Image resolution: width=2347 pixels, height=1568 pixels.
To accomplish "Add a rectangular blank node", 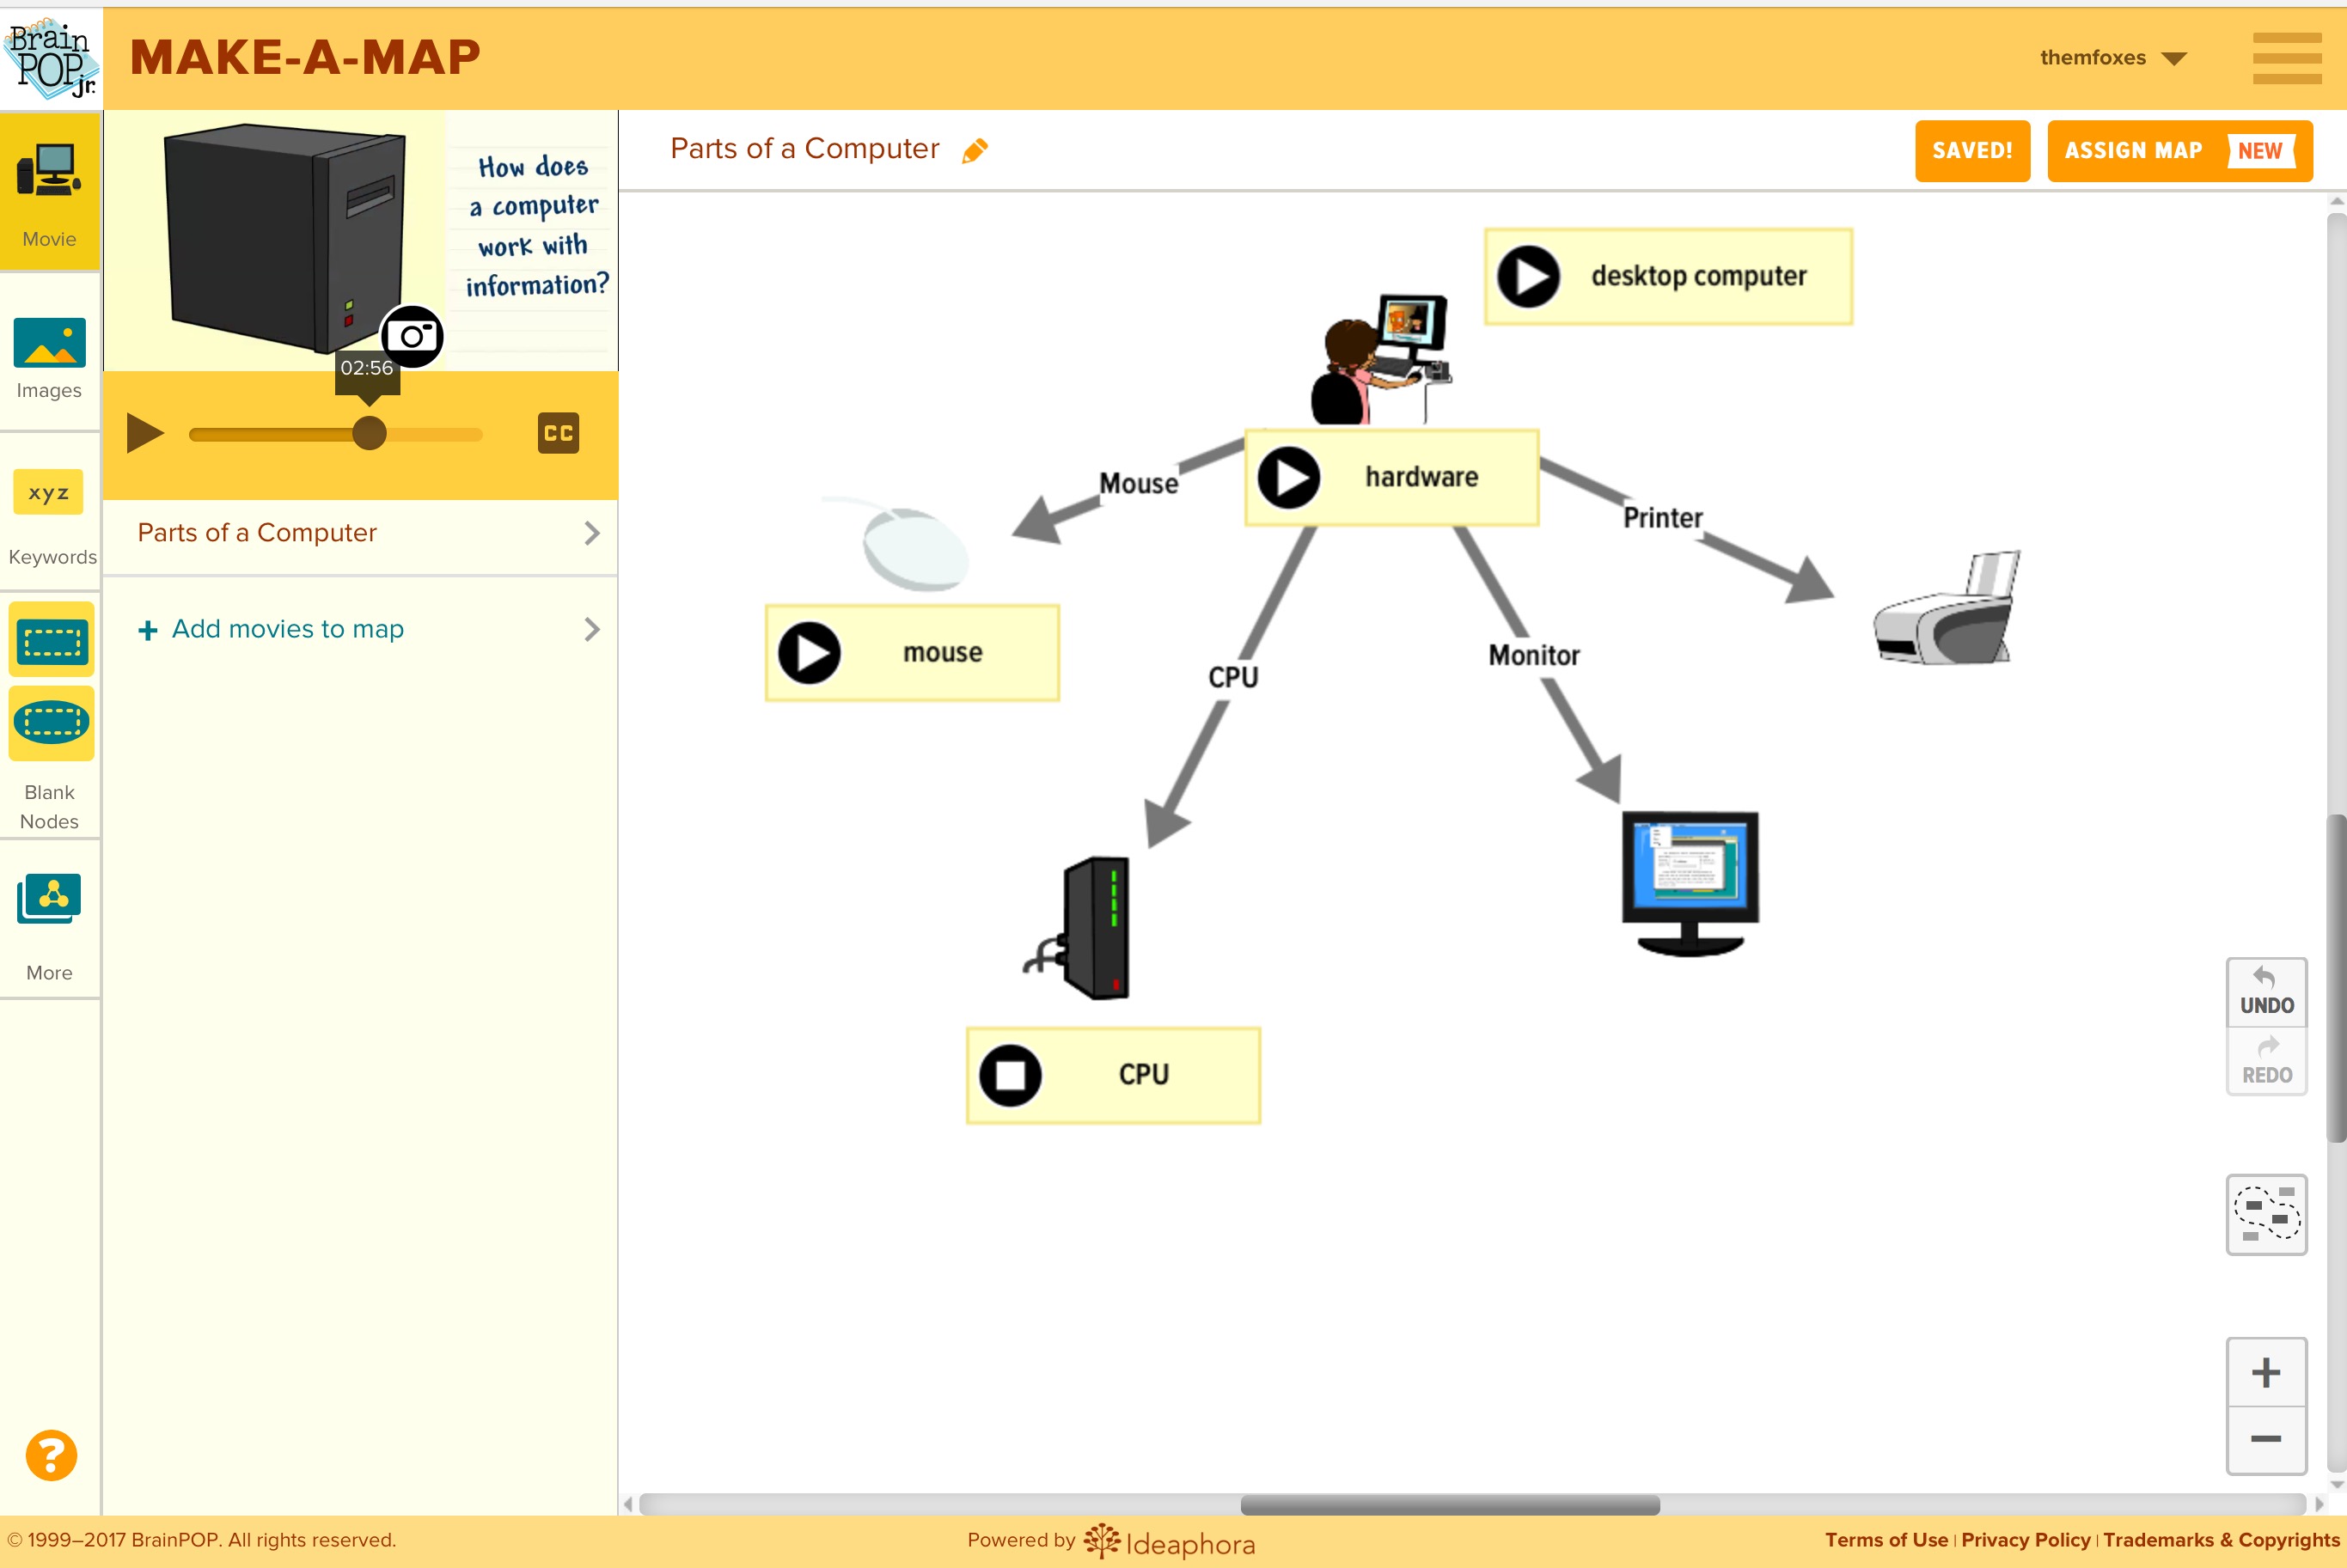I will pos(51,641).
